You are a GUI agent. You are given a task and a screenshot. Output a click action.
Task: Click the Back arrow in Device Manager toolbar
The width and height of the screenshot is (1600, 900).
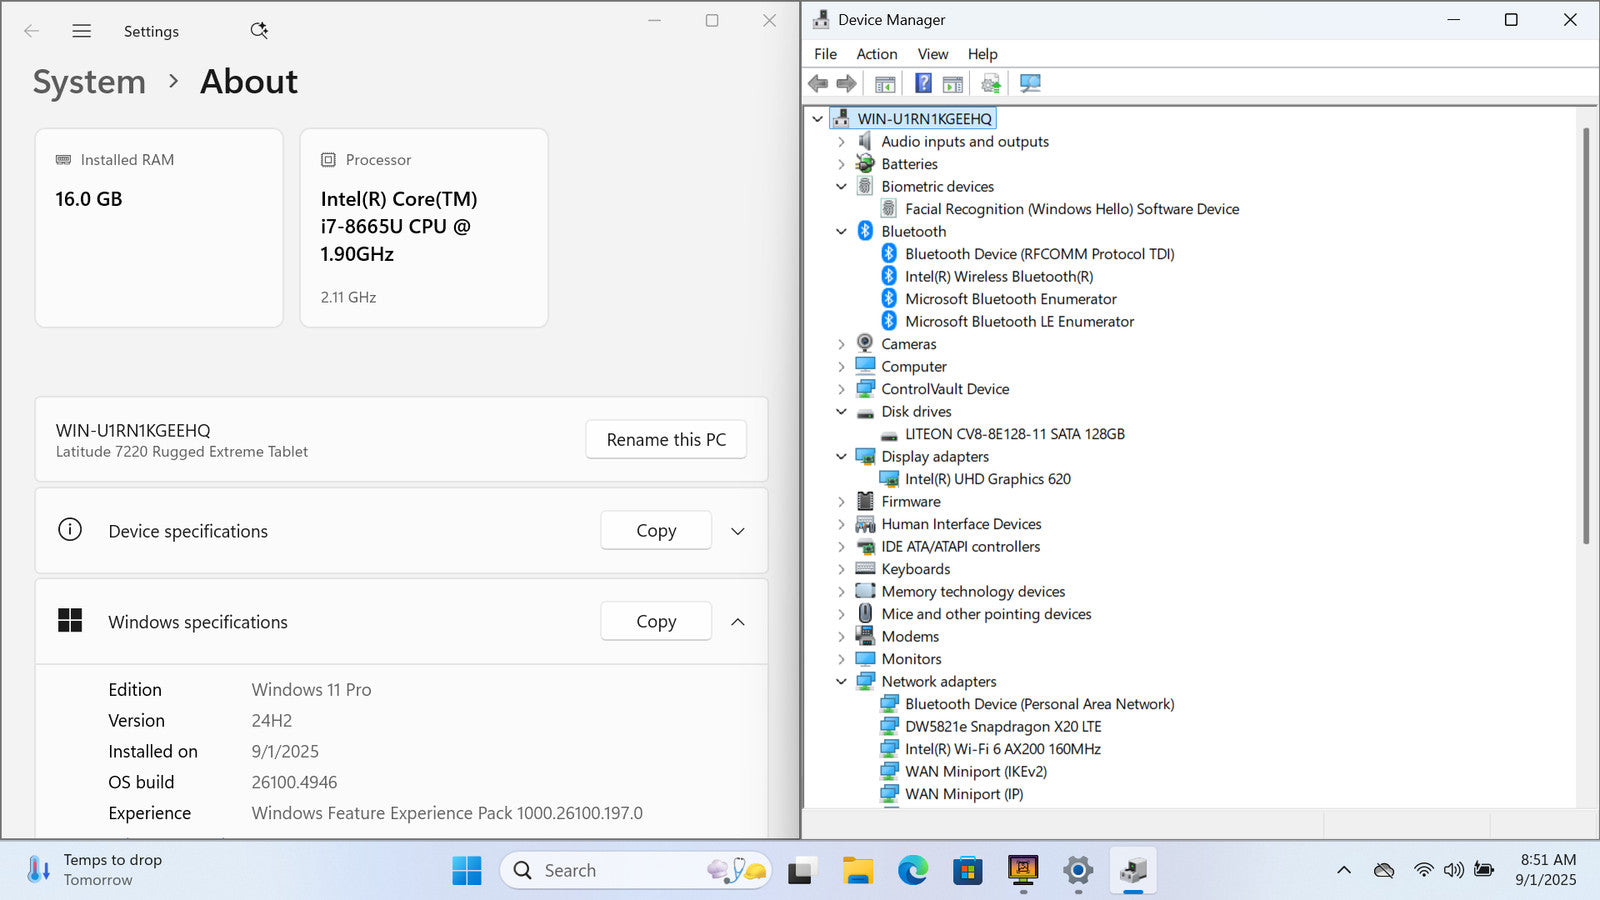(x=818, y=84)
